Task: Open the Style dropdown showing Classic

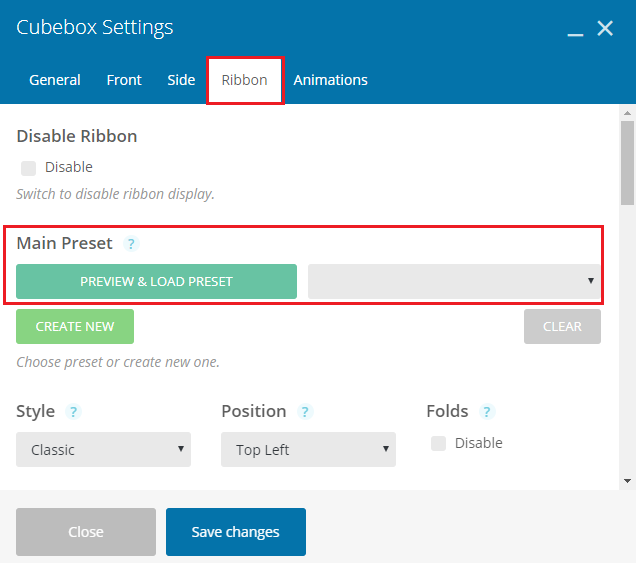Action: coord(103,449)
